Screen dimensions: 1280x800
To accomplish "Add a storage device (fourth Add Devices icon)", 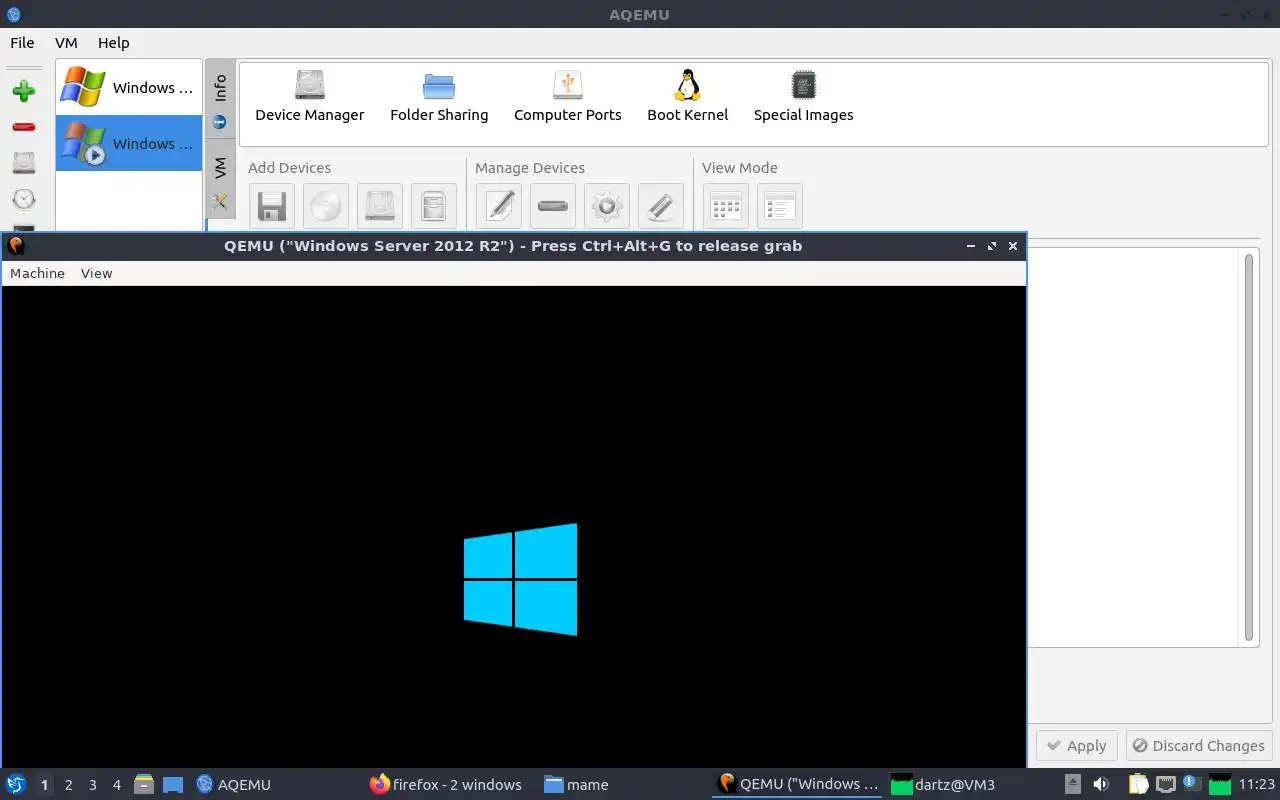I will click(434, 207).
